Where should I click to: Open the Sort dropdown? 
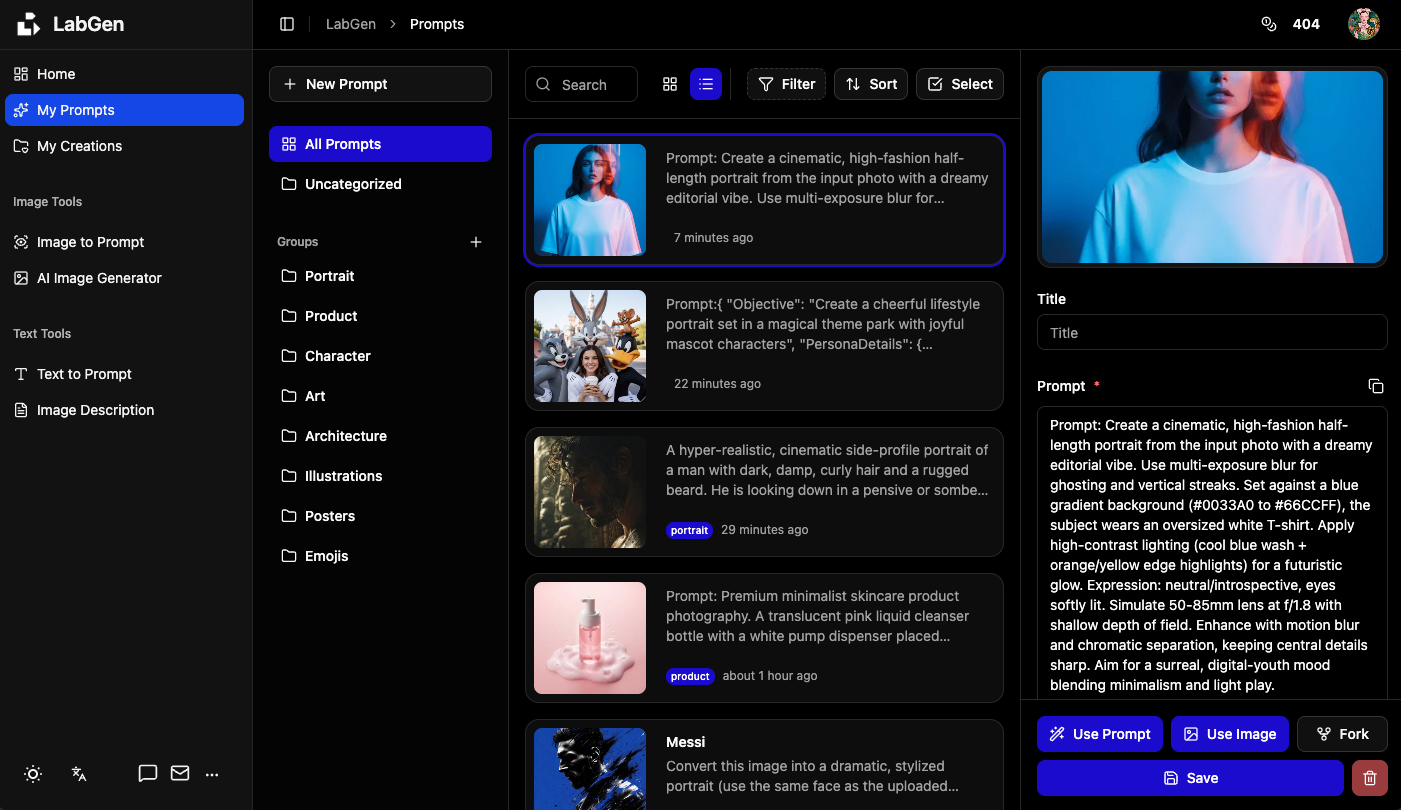[x=870, y=84]
